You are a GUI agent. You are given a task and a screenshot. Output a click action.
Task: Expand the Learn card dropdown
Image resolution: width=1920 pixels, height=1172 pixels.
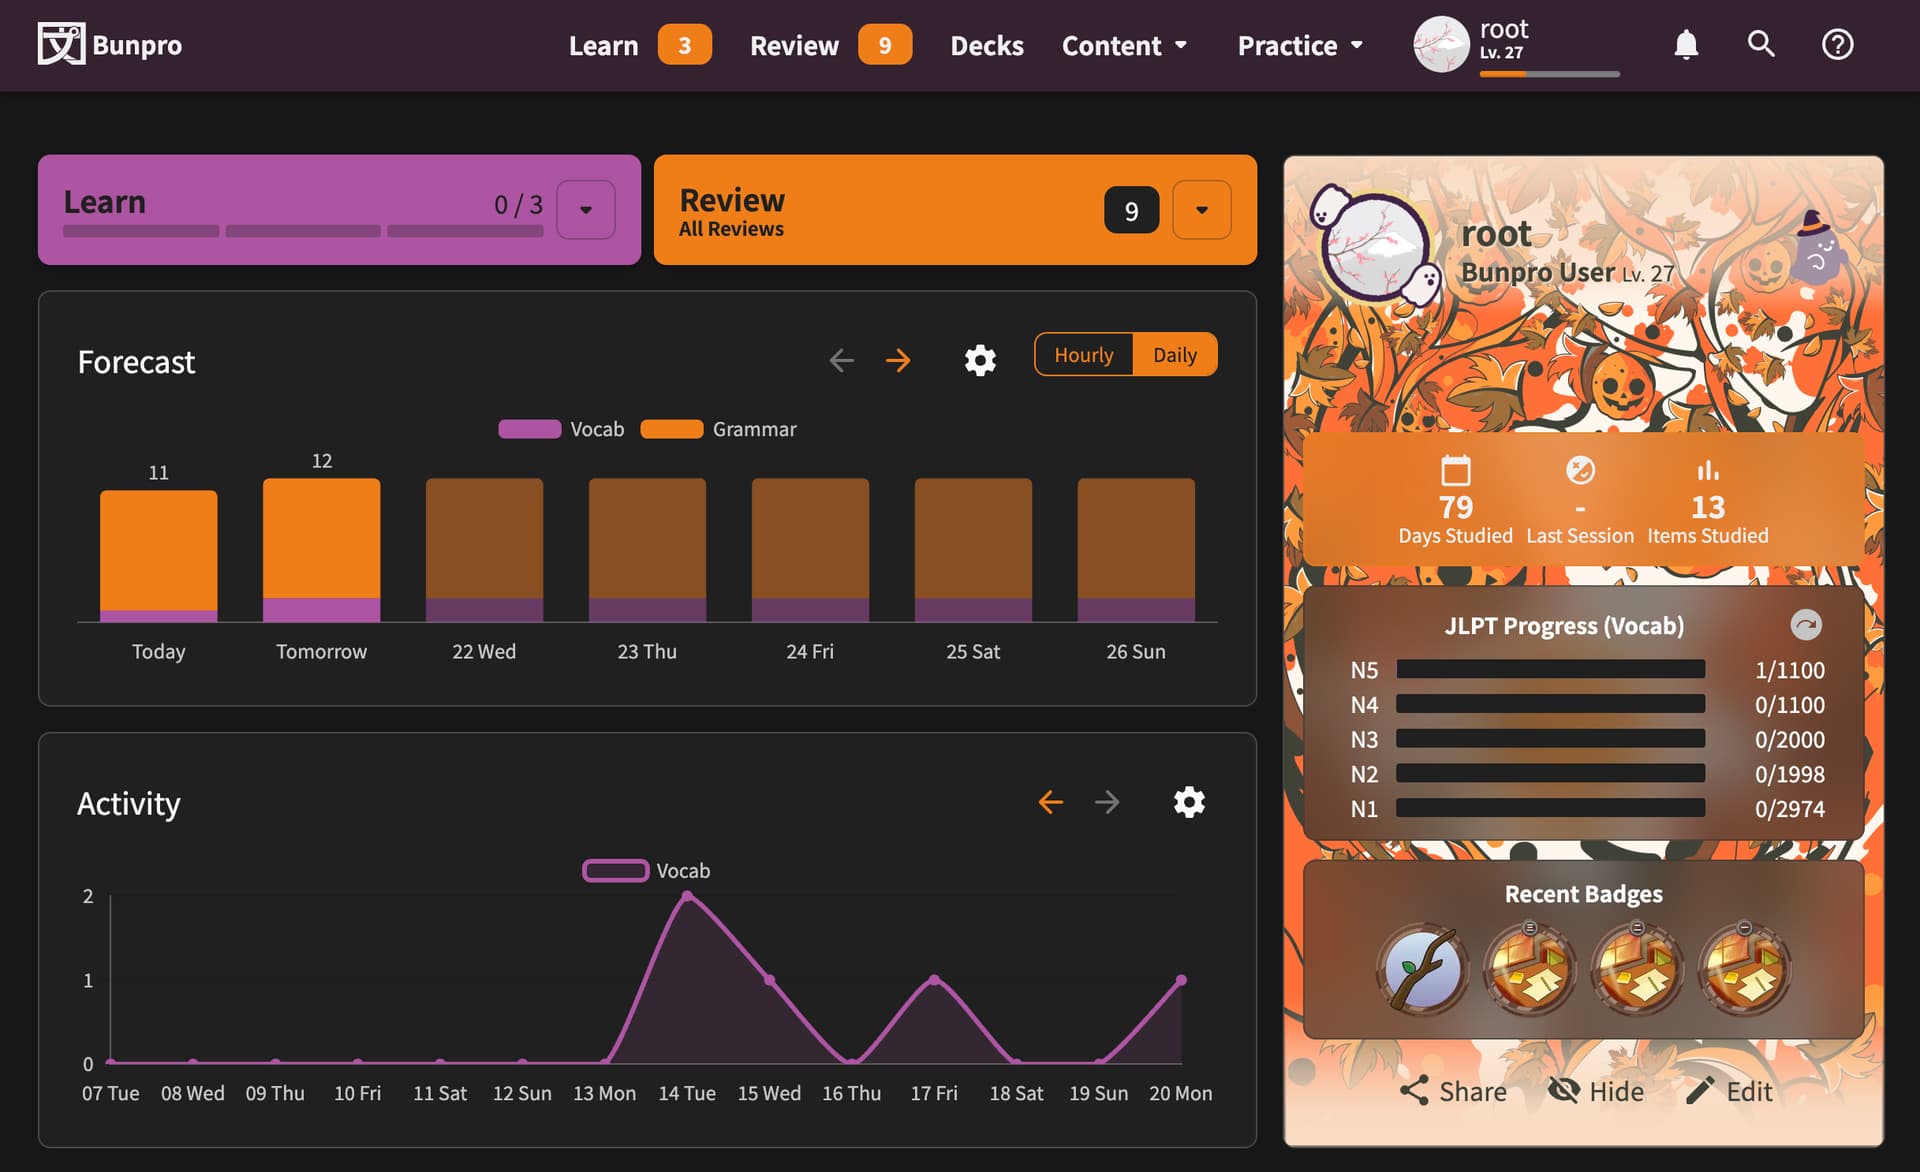point(586,210)
